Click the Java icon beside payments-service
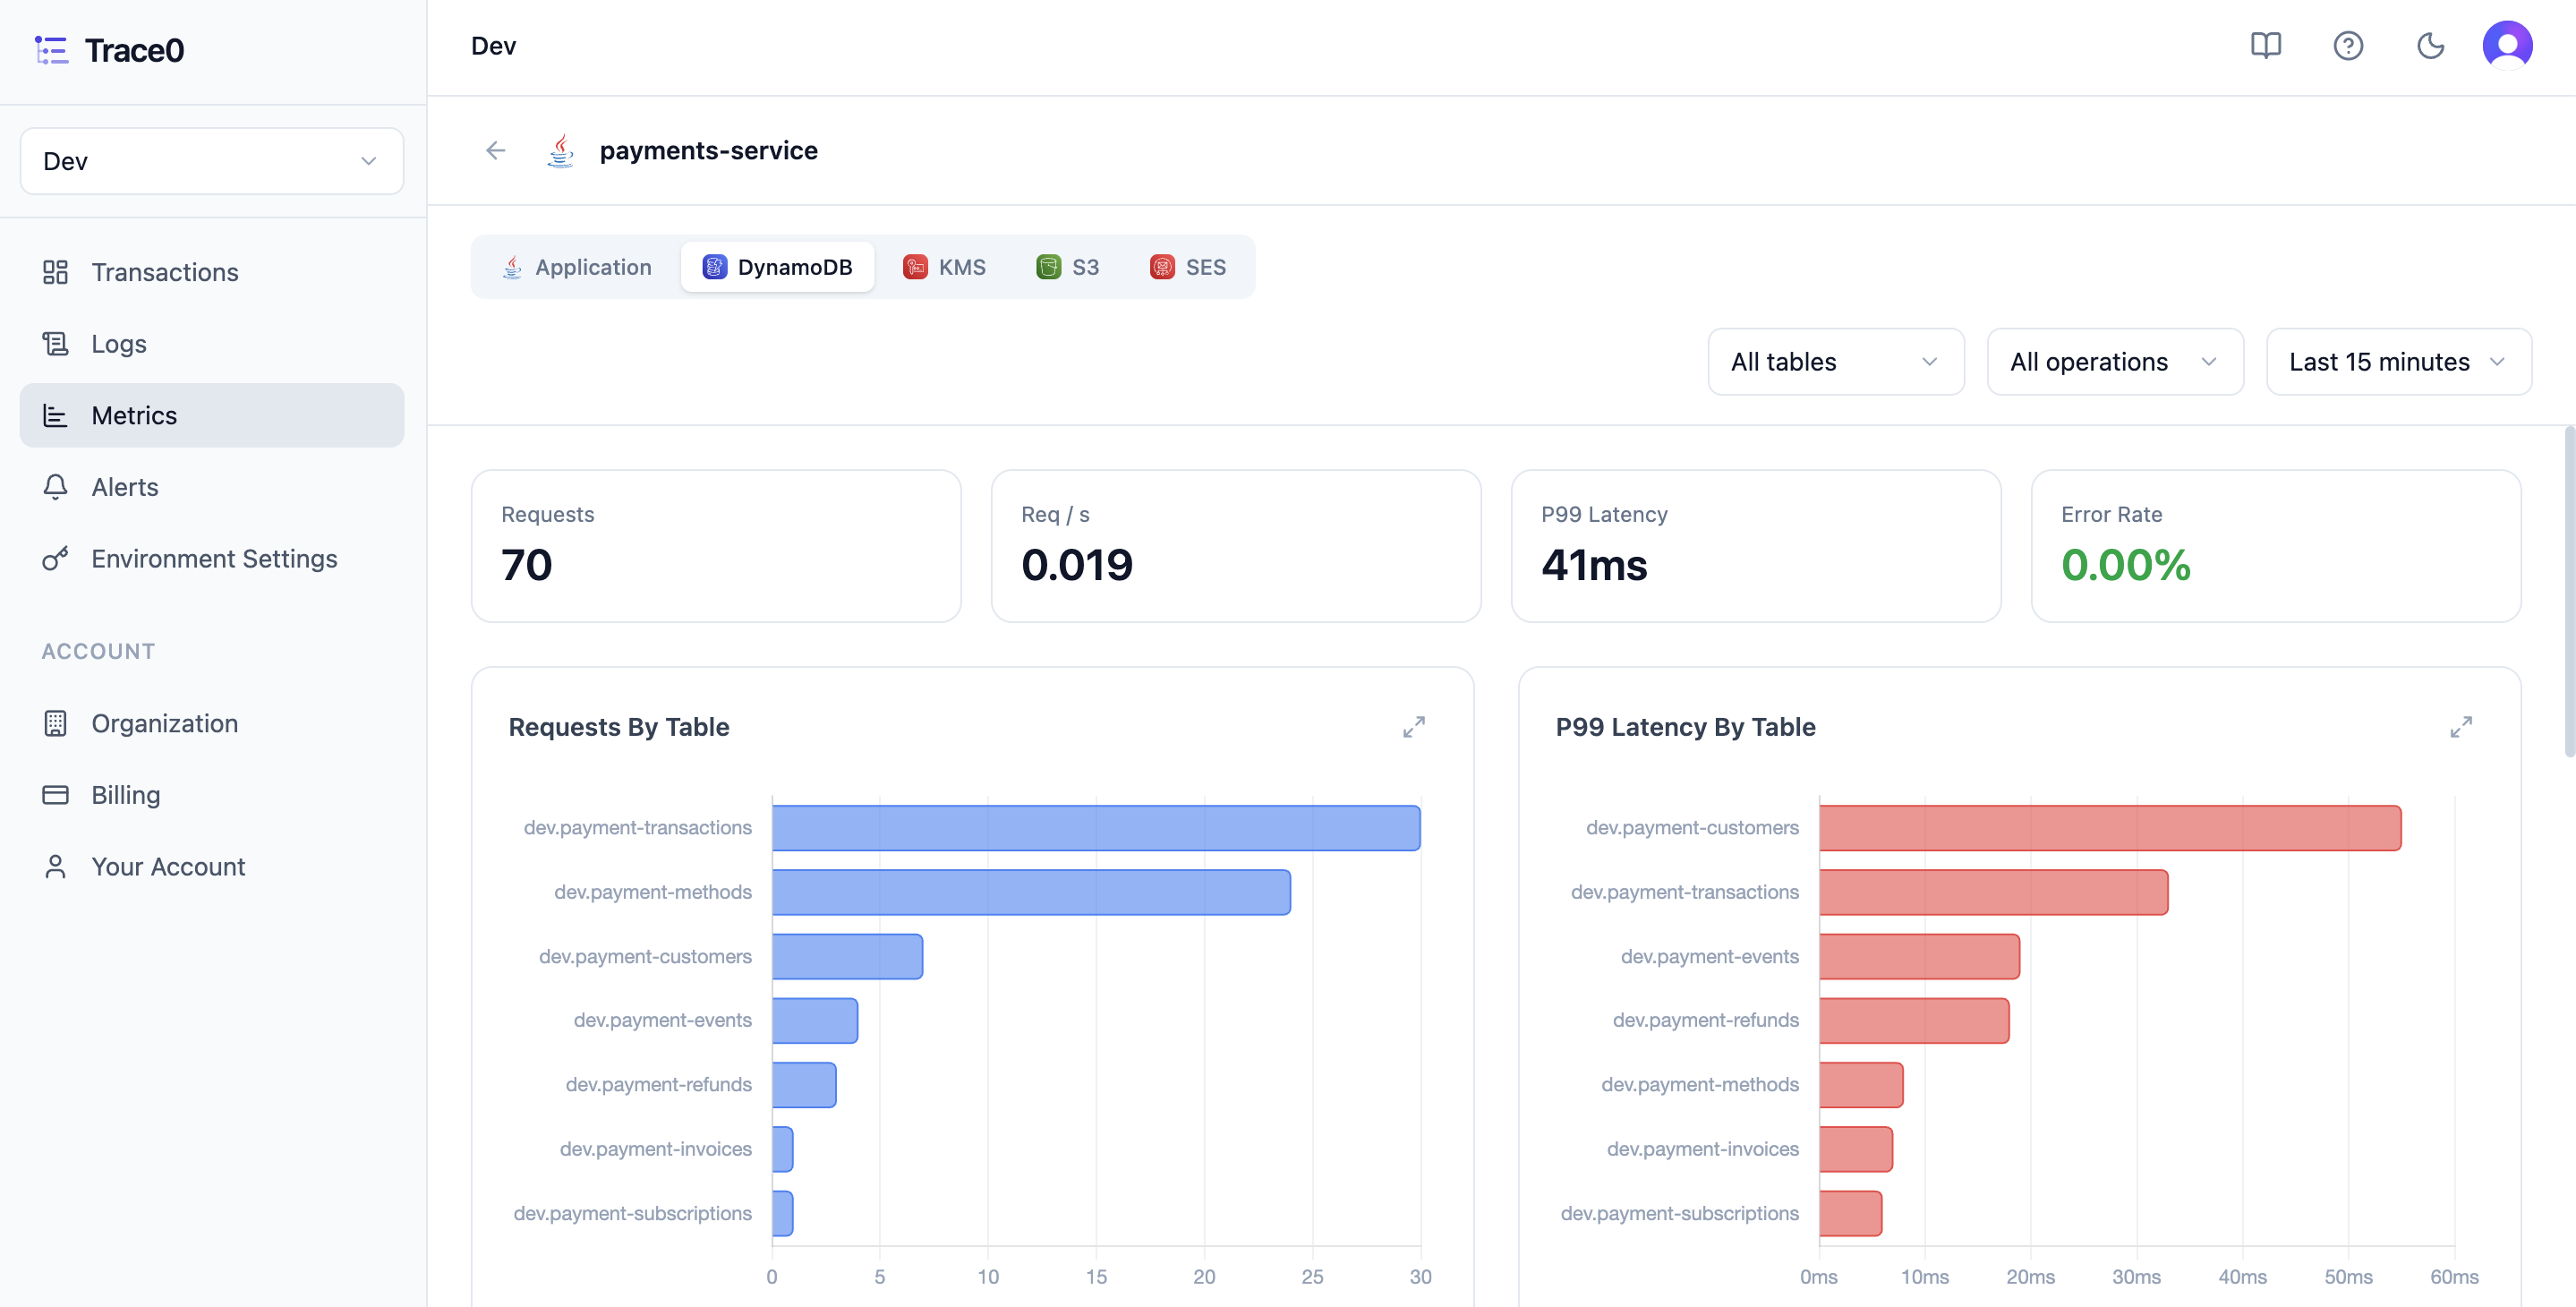This screenshot has width=2576, height=1307. point(561,150)
